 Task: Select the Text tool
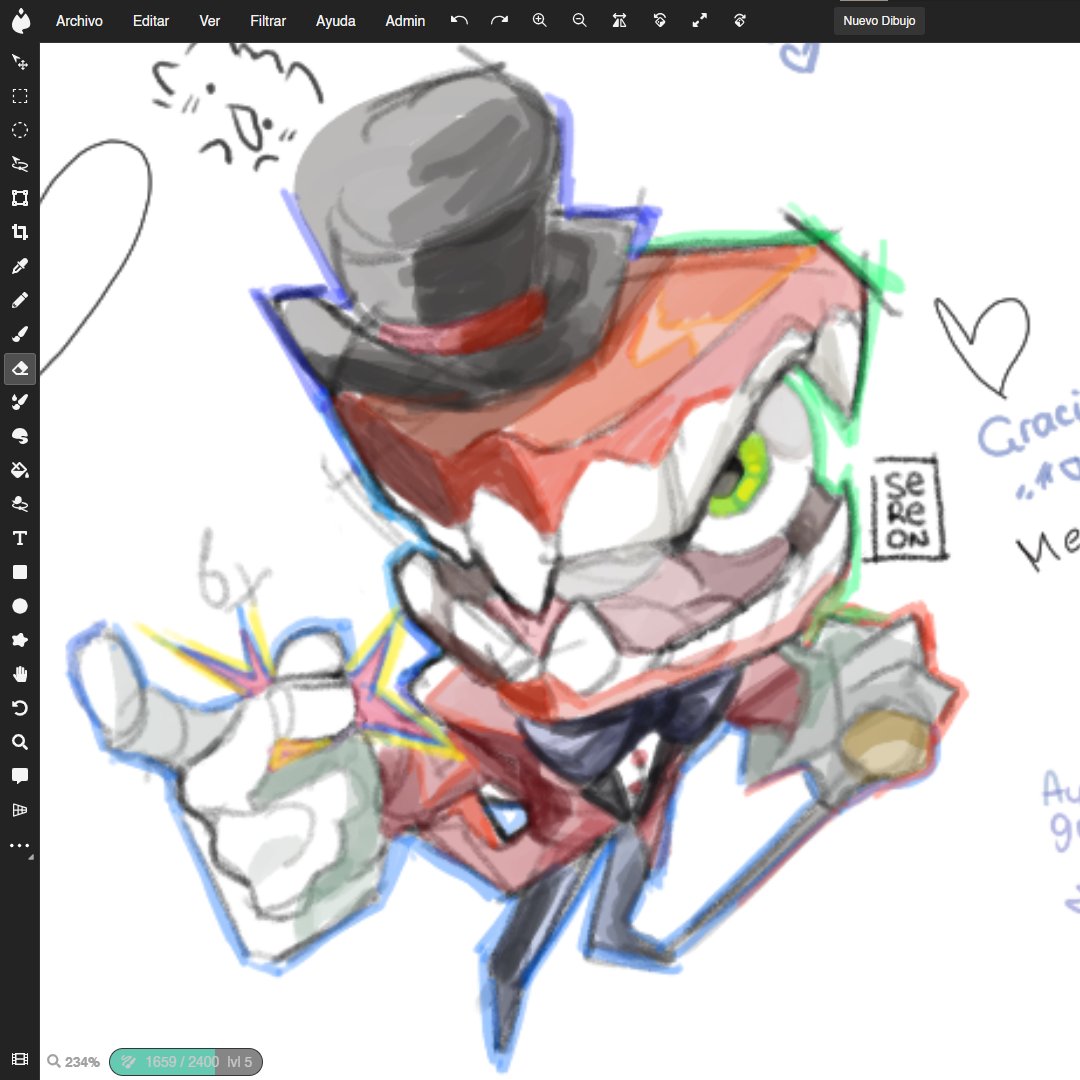(x=20, y=538)
